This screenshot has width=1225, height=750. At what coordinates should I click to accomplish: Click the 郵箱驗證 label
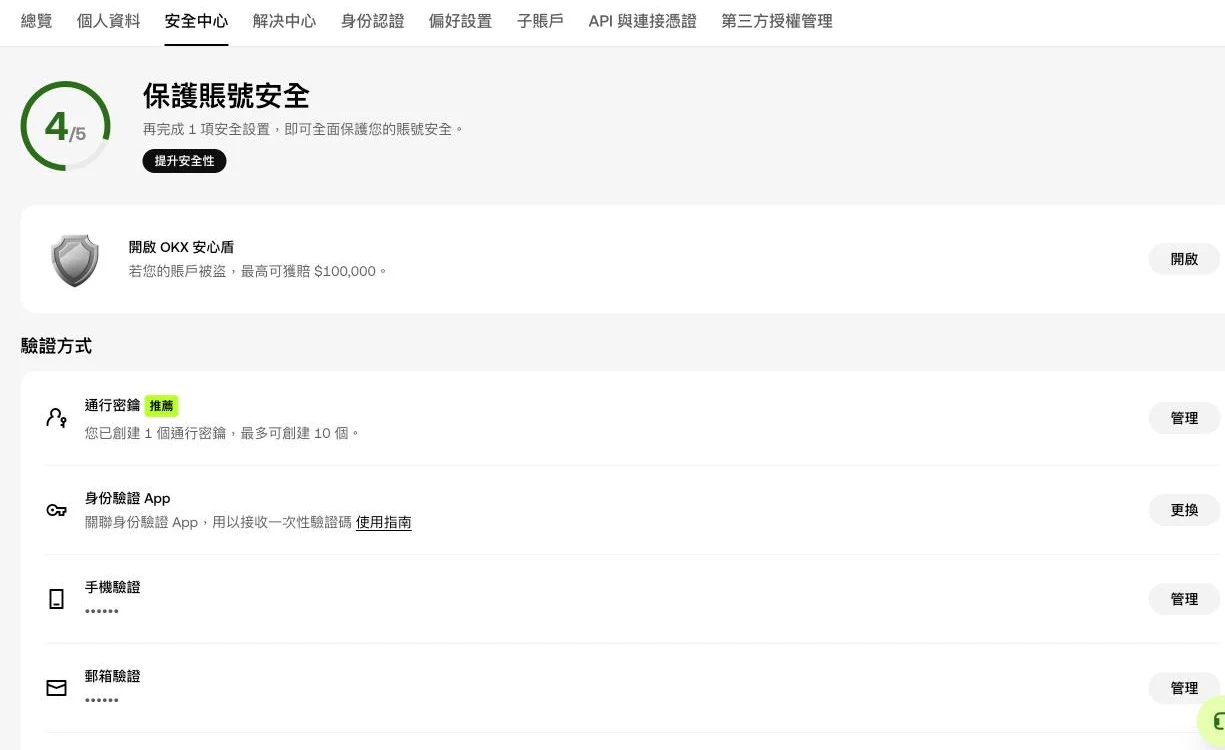point(113,676)
